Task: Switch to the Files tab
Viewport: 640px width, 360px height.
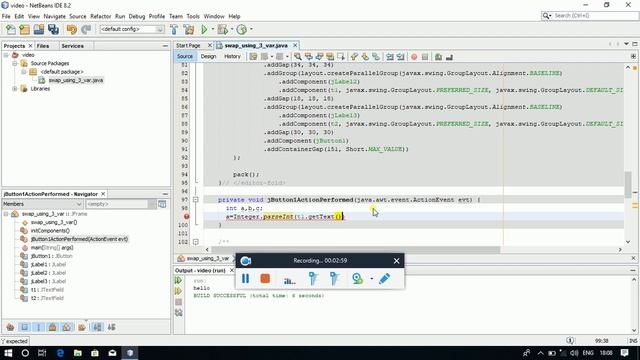Action: 43,46
